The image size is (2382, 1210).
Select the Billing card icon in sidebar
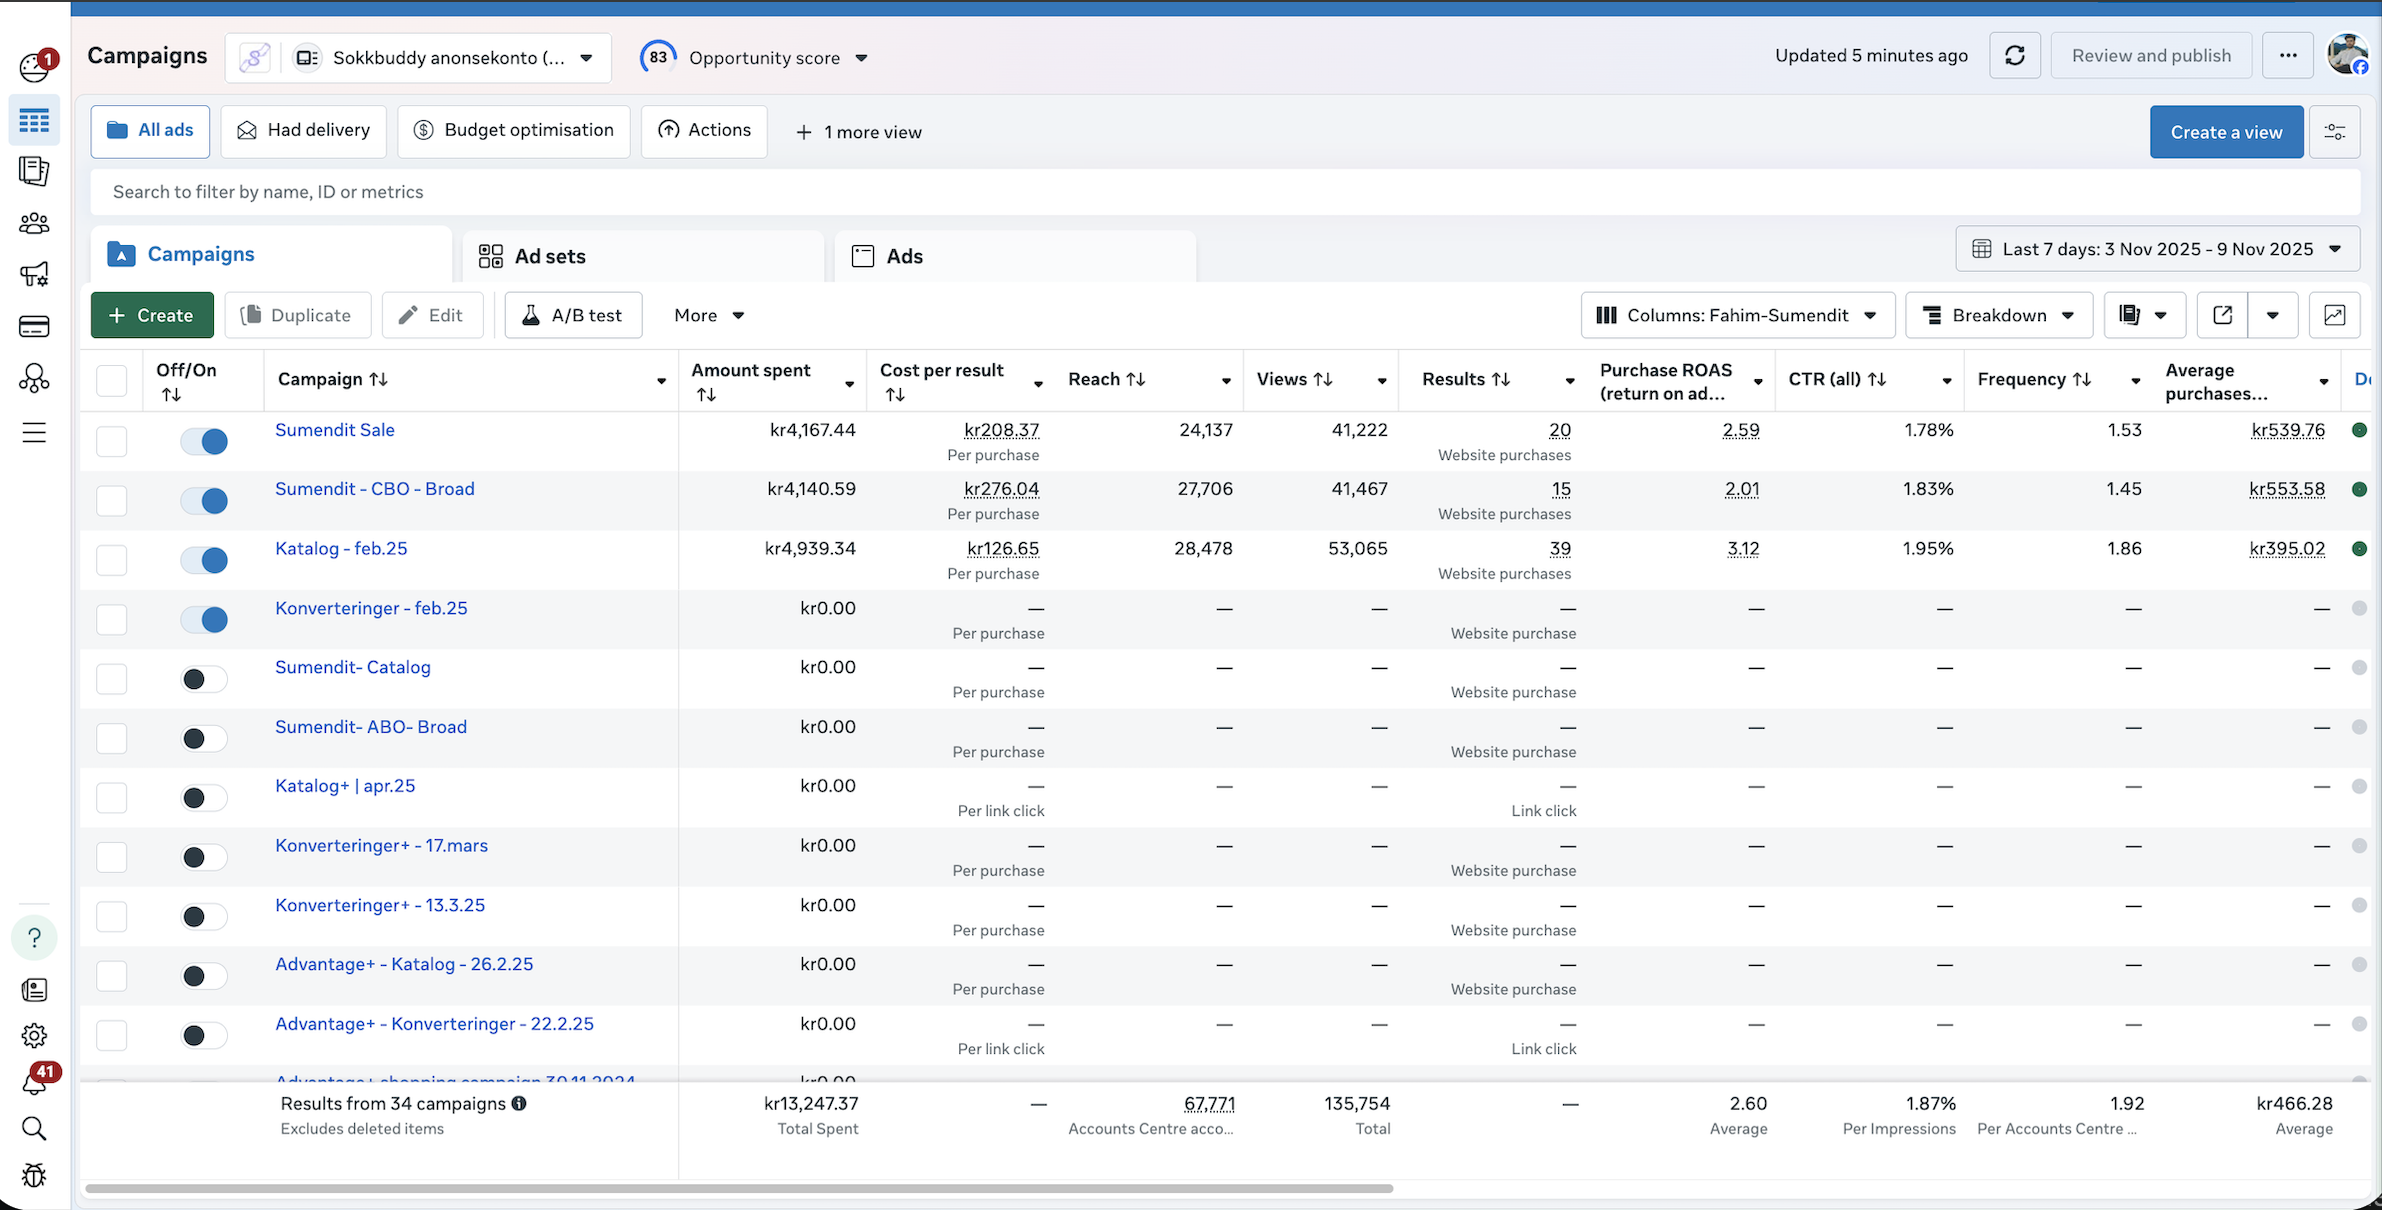[x=35, y=326]
